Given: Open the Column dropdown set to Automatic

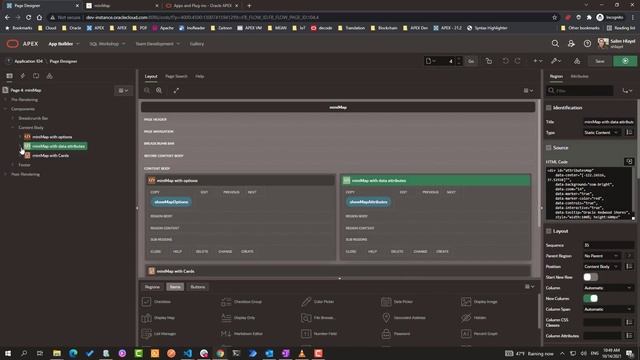Looking at the screenshot, I should click(x=608, y=288).
